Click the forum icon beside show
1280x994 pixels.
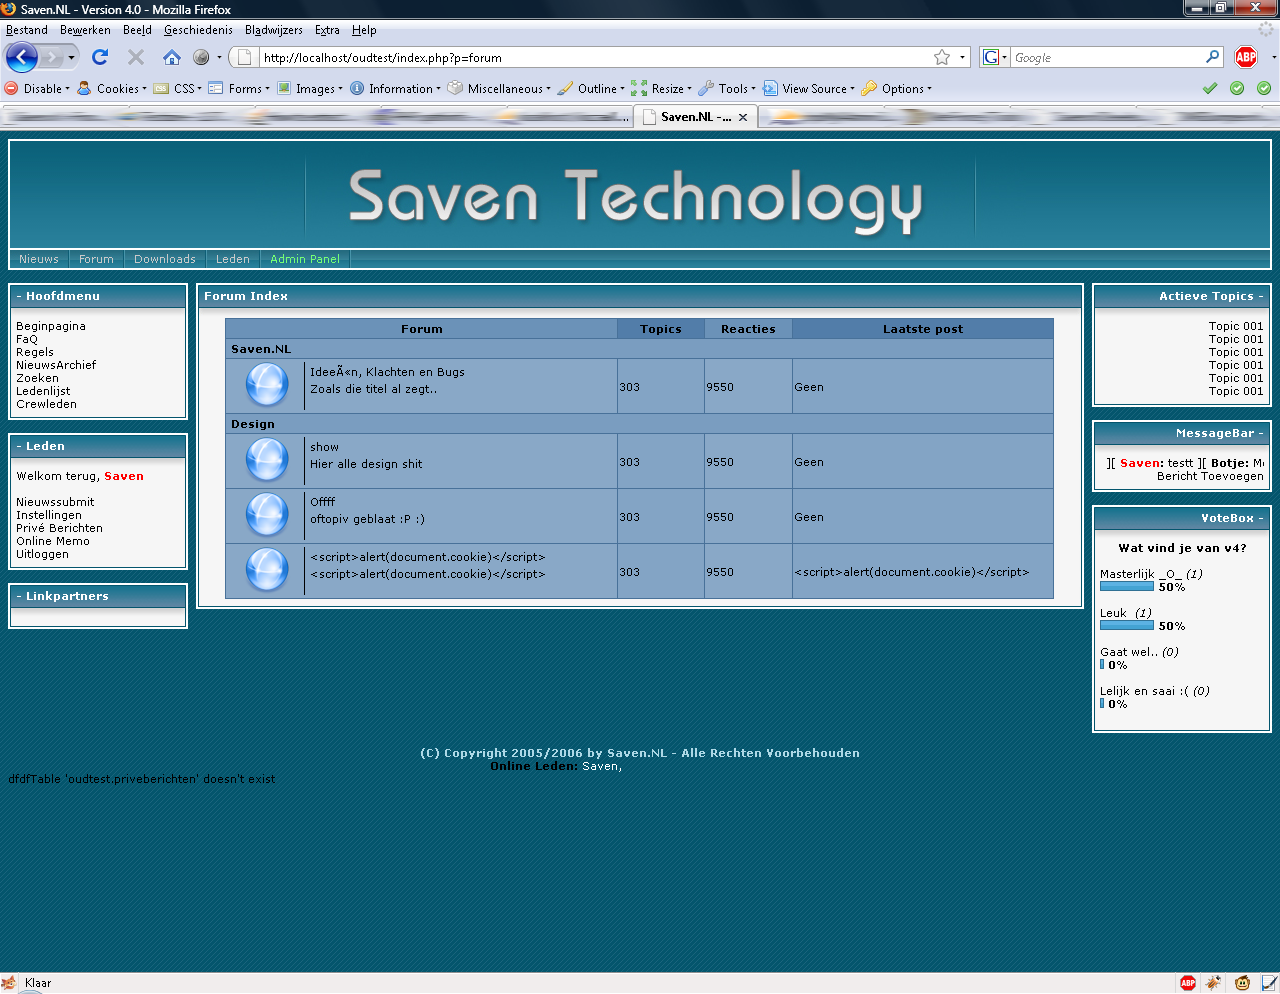tap(267, 460)
